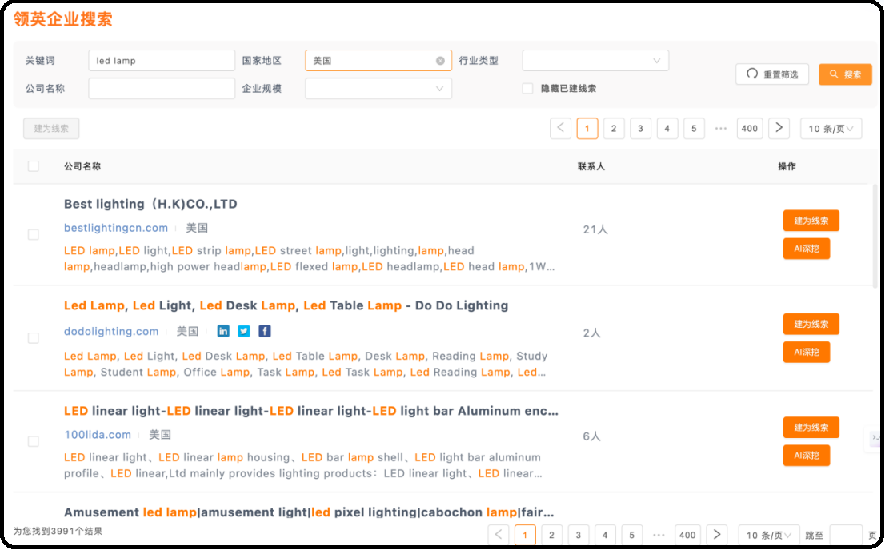
Task: Open Do Do Lighting Twitter icon
Action: click(244, 331)
